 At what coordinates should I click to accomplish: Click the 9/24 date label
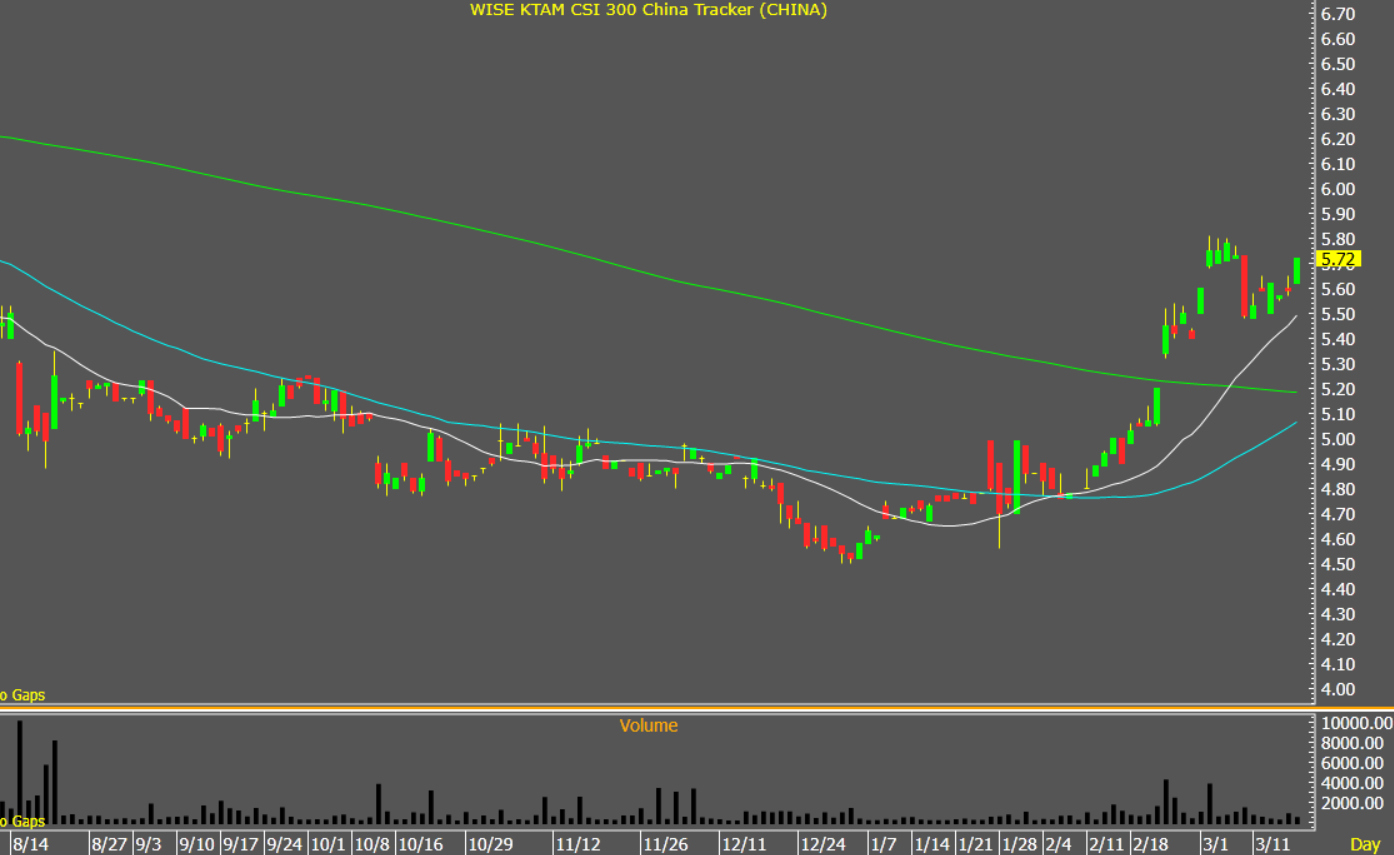285,845
